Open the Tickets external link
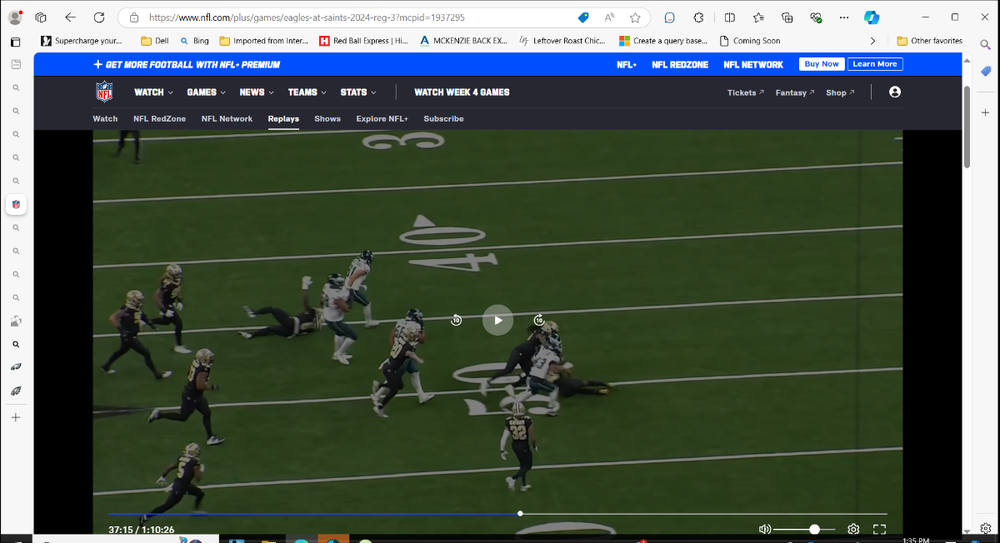Viewport: 1000px width, 543px height. pos(745,93)
